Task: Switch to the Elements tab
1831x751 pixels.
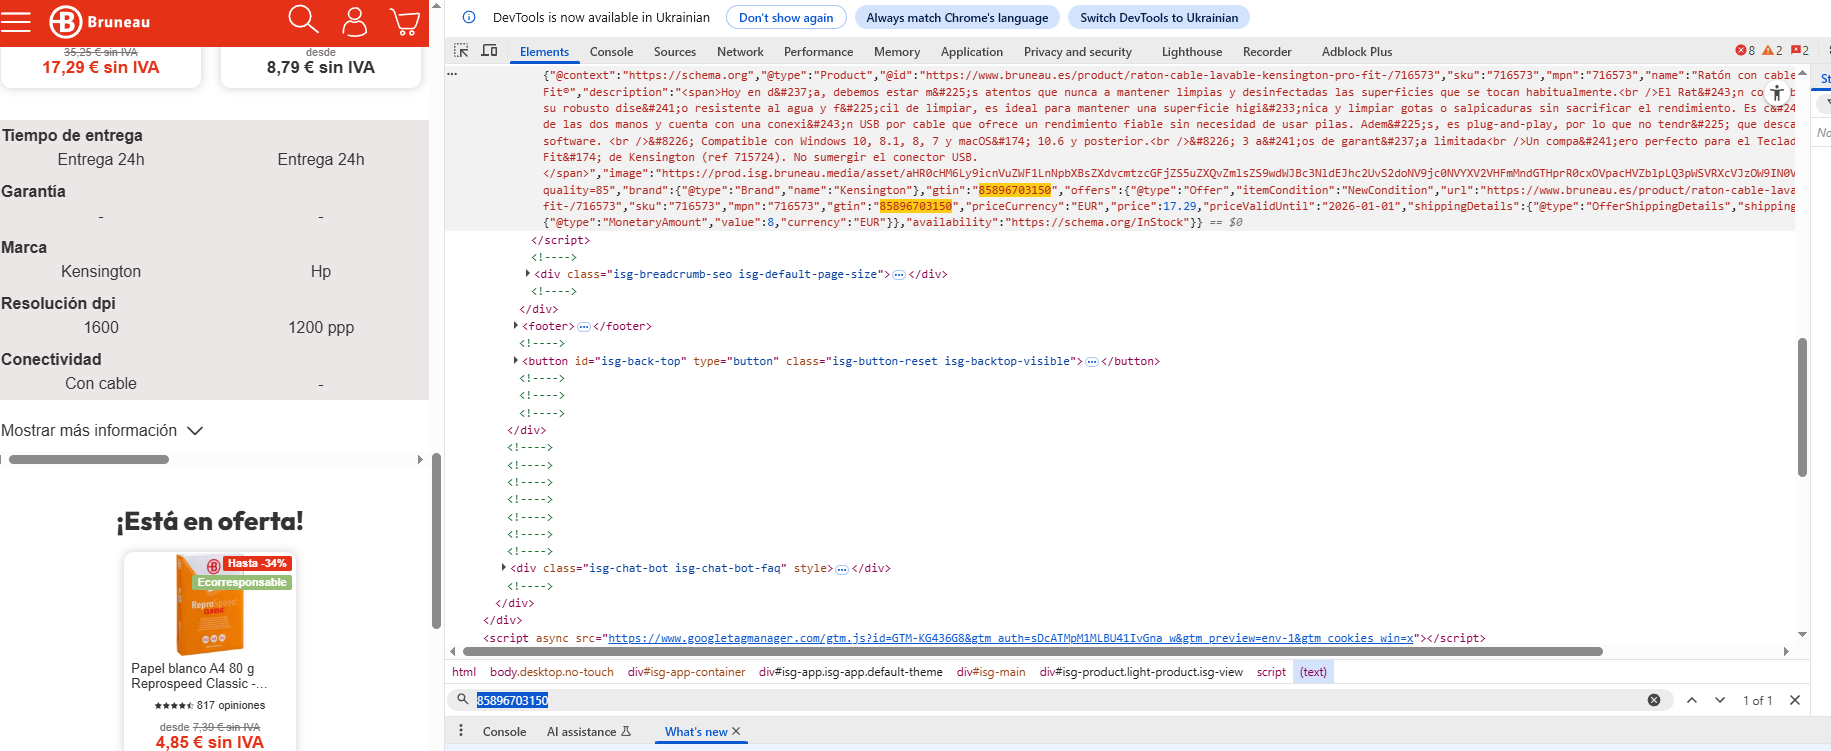Action: tap(544, 51)
